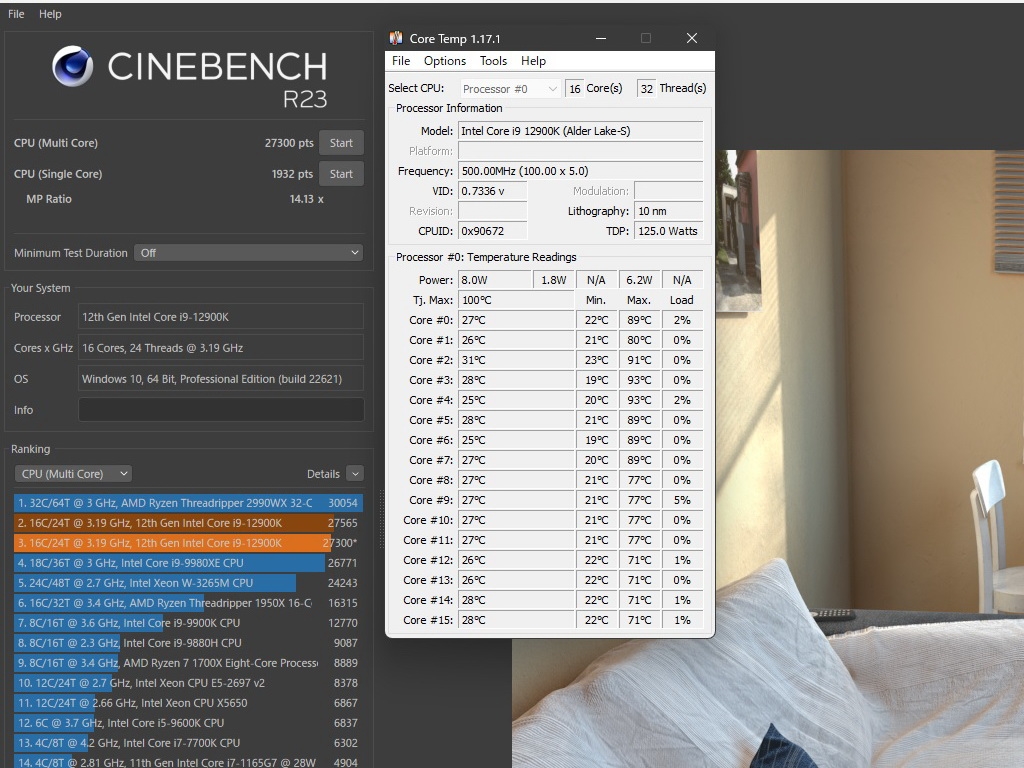Expand the ranking Details dropdown arrow
Viewport: 1024px width, 768px height.
pos(355,473)
